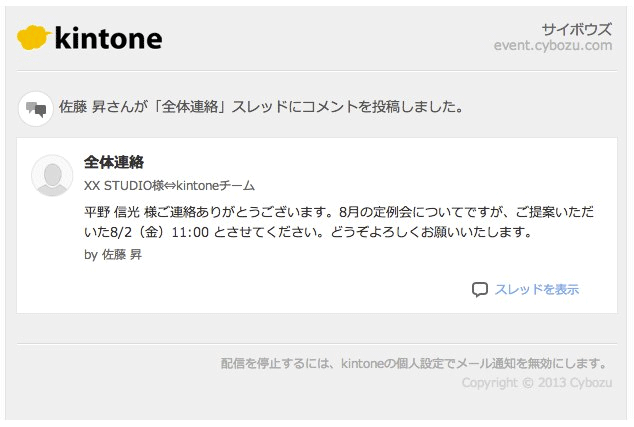Click the yellow kintone cloud logo
The image size is (634, 427).
pyautogui.click(x=34, y=38)
